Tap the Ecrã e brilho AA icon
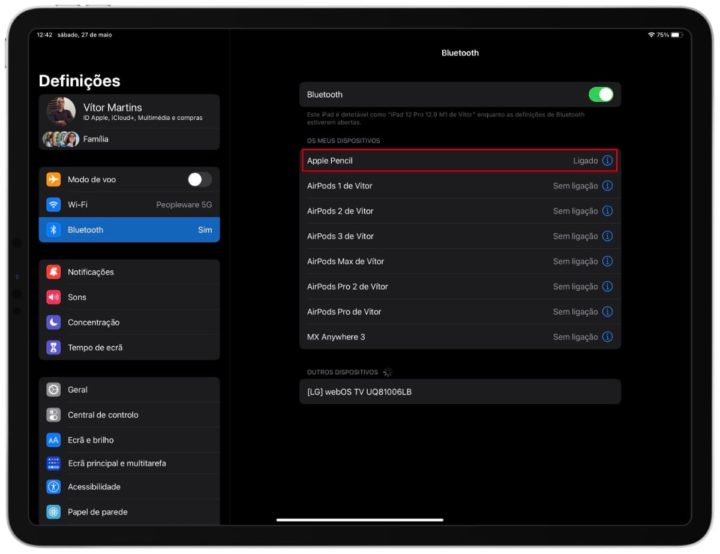Screen dimensions: 720x554 point(53,440)
